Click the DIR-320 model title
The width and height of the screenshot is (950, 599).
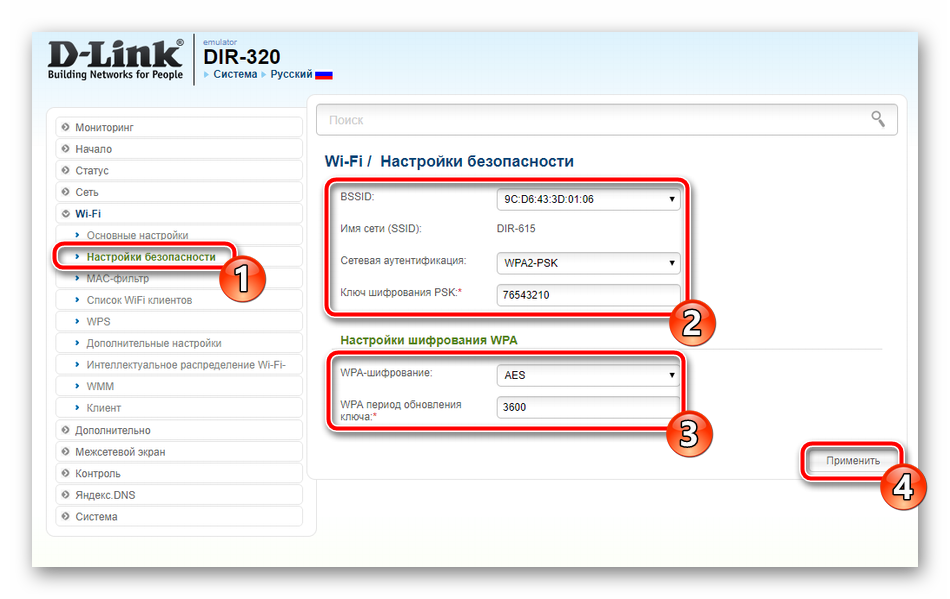click(242, 56)
